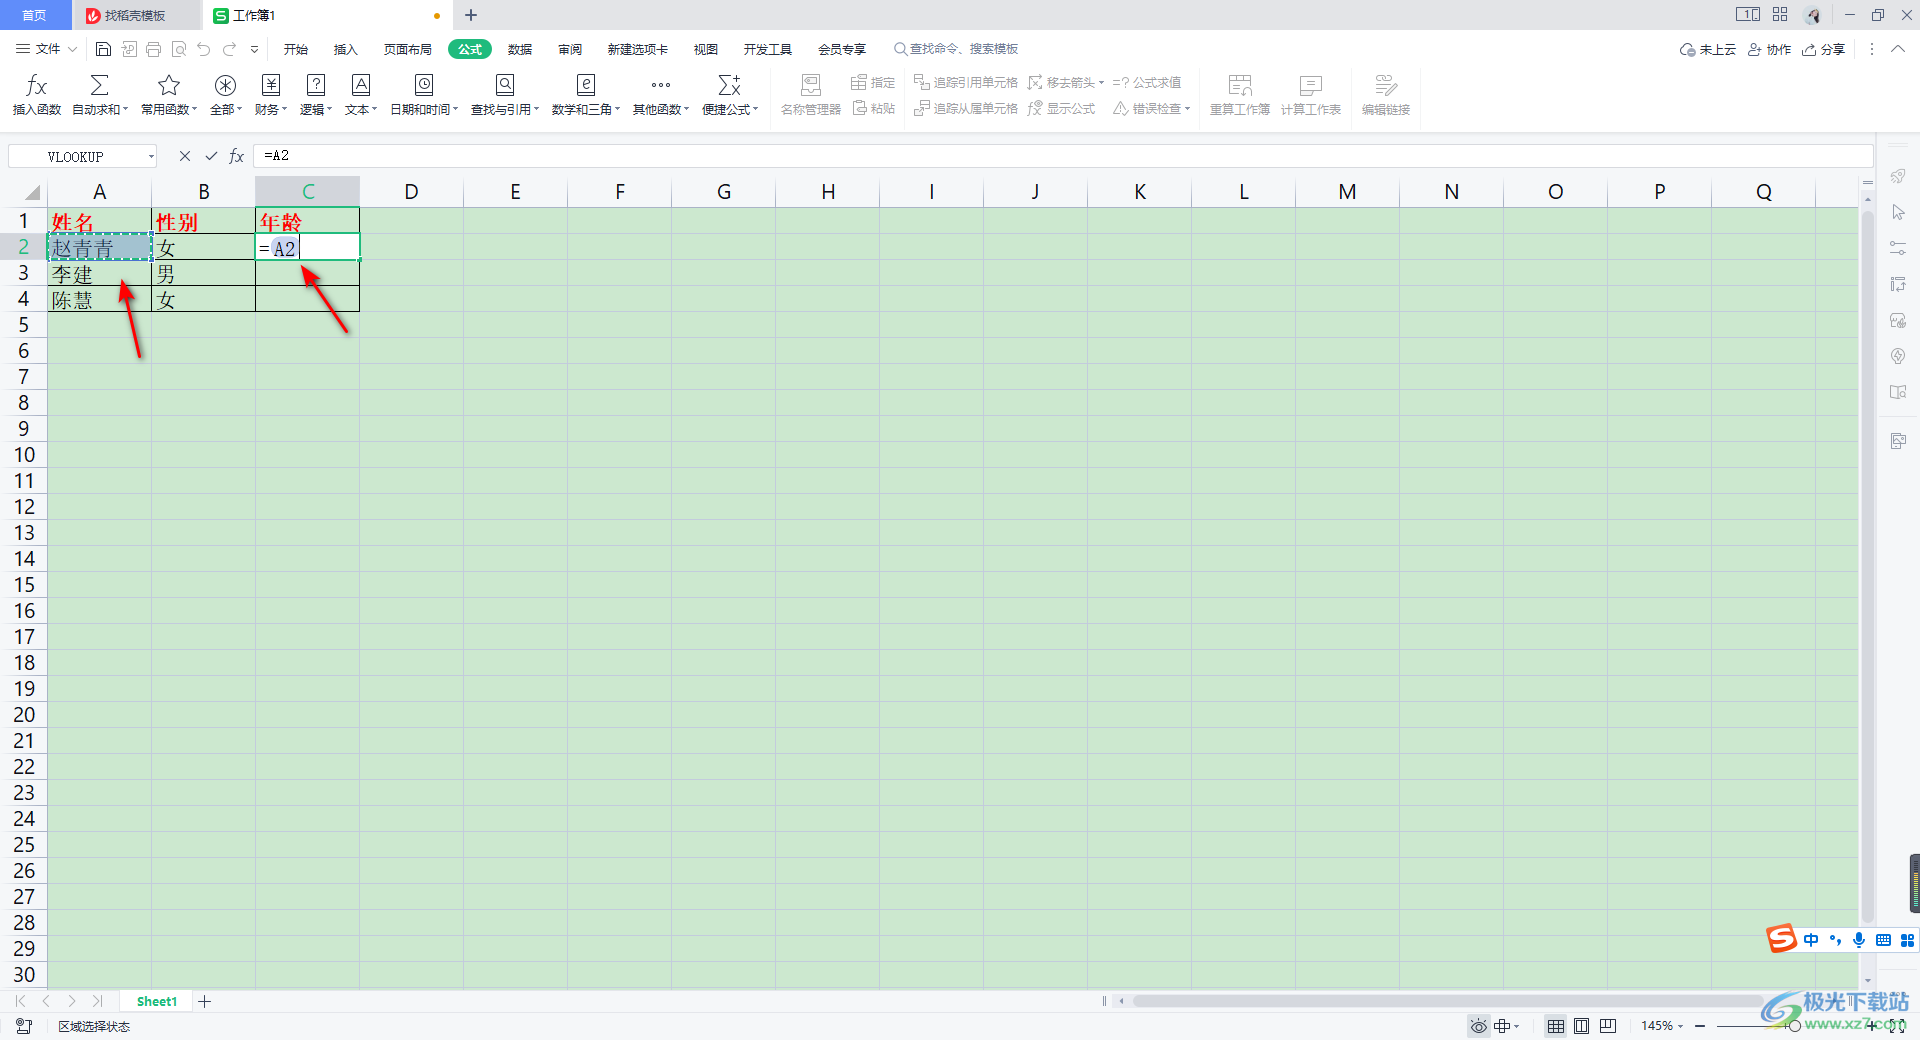The image size is (1920, 1040).
Task: Click the zoom slider handle
Action: (1795, 1026)
